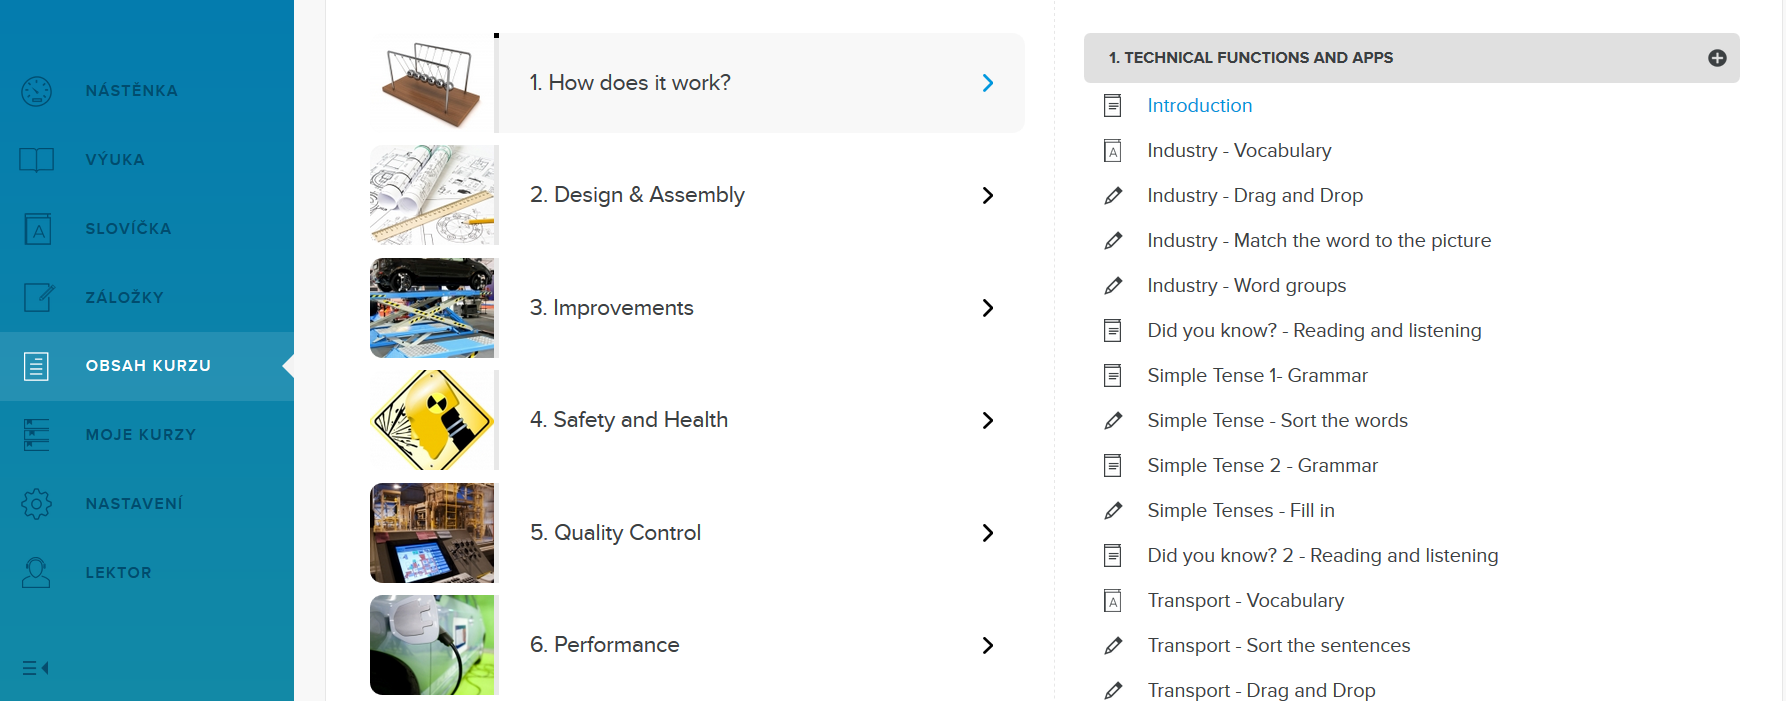Click the Nástěnka dashboard gauge icon

37,91
